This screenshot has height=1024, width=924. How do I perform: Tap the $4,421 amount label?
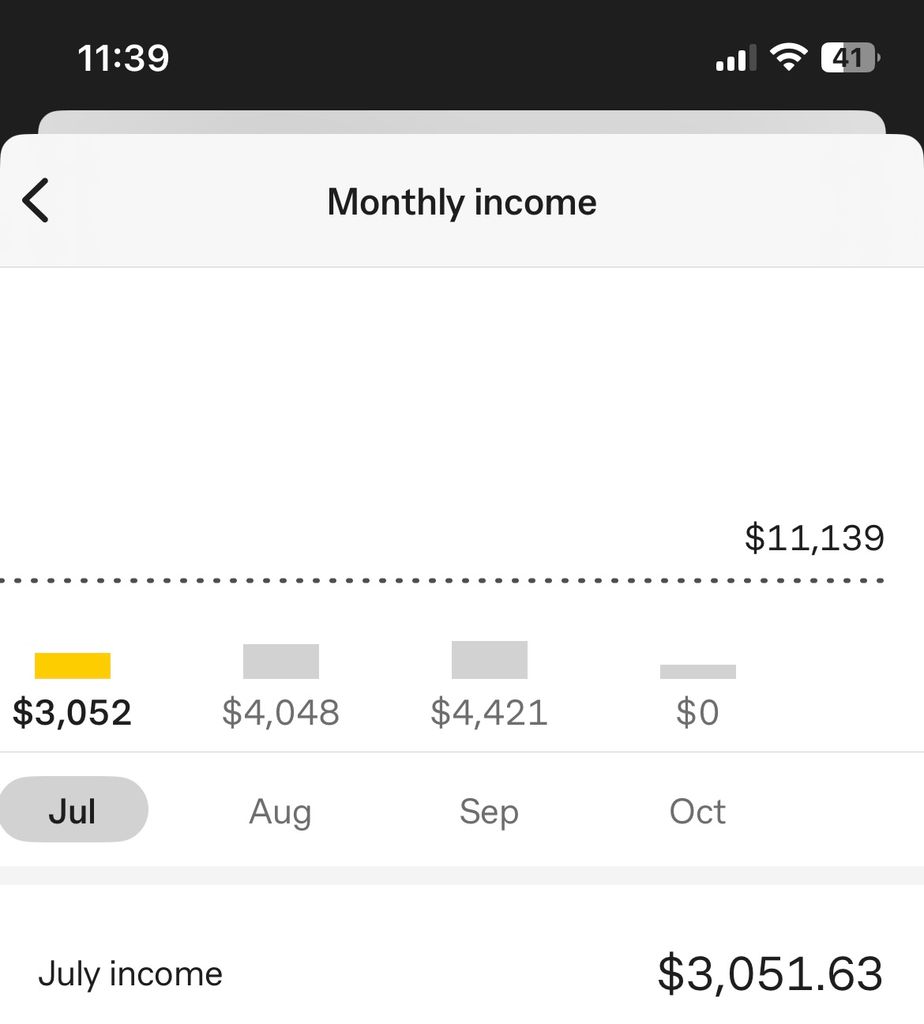coord(489,713)
